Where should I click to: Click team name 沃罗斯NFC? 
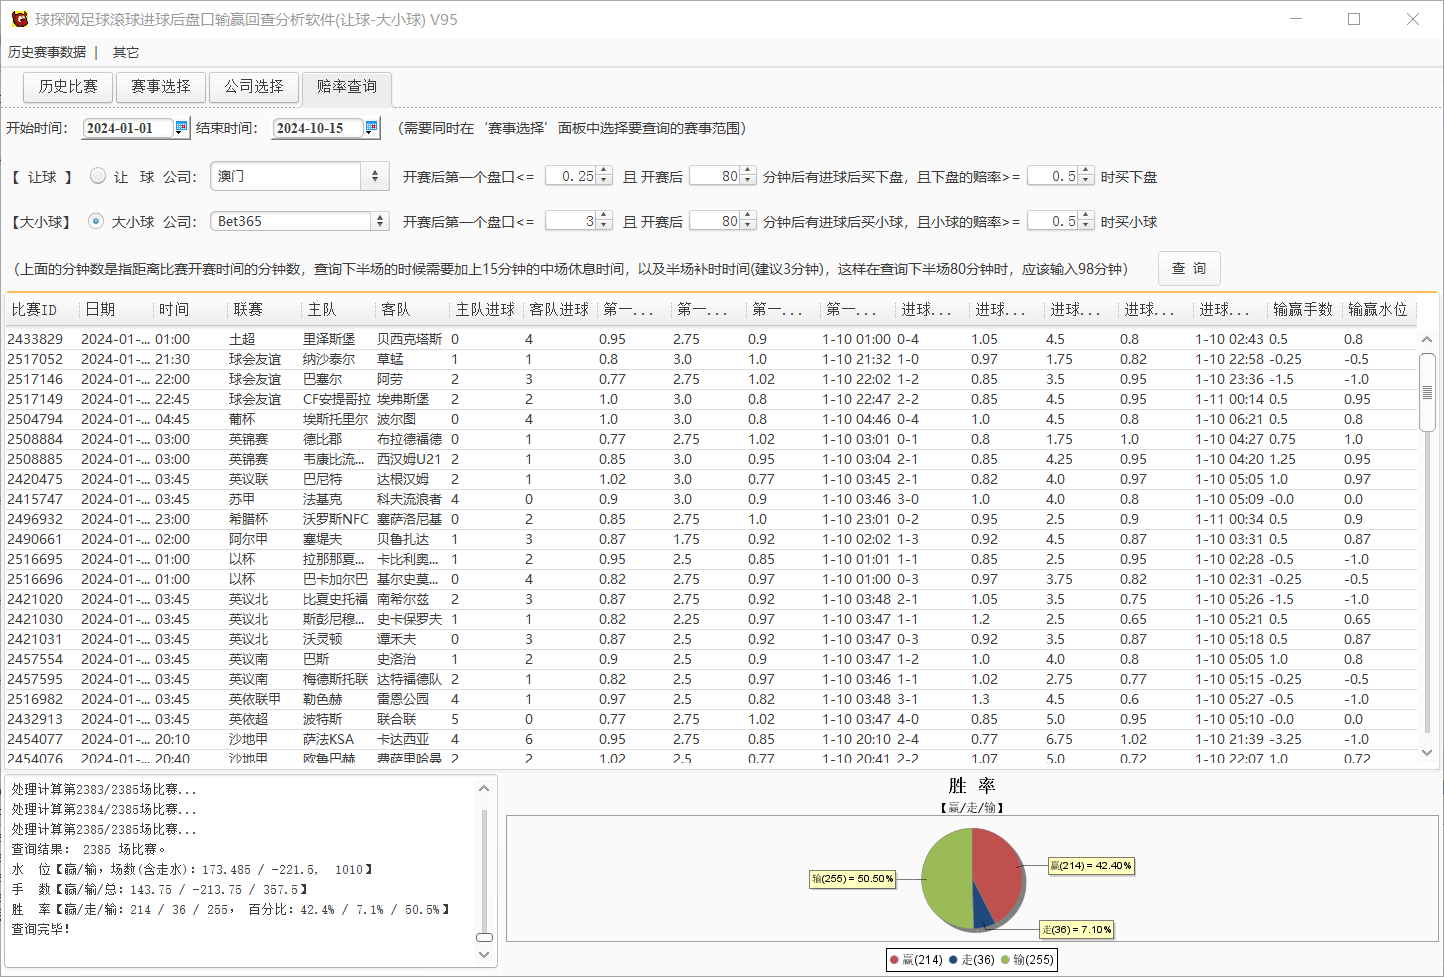tap(336, 519)
